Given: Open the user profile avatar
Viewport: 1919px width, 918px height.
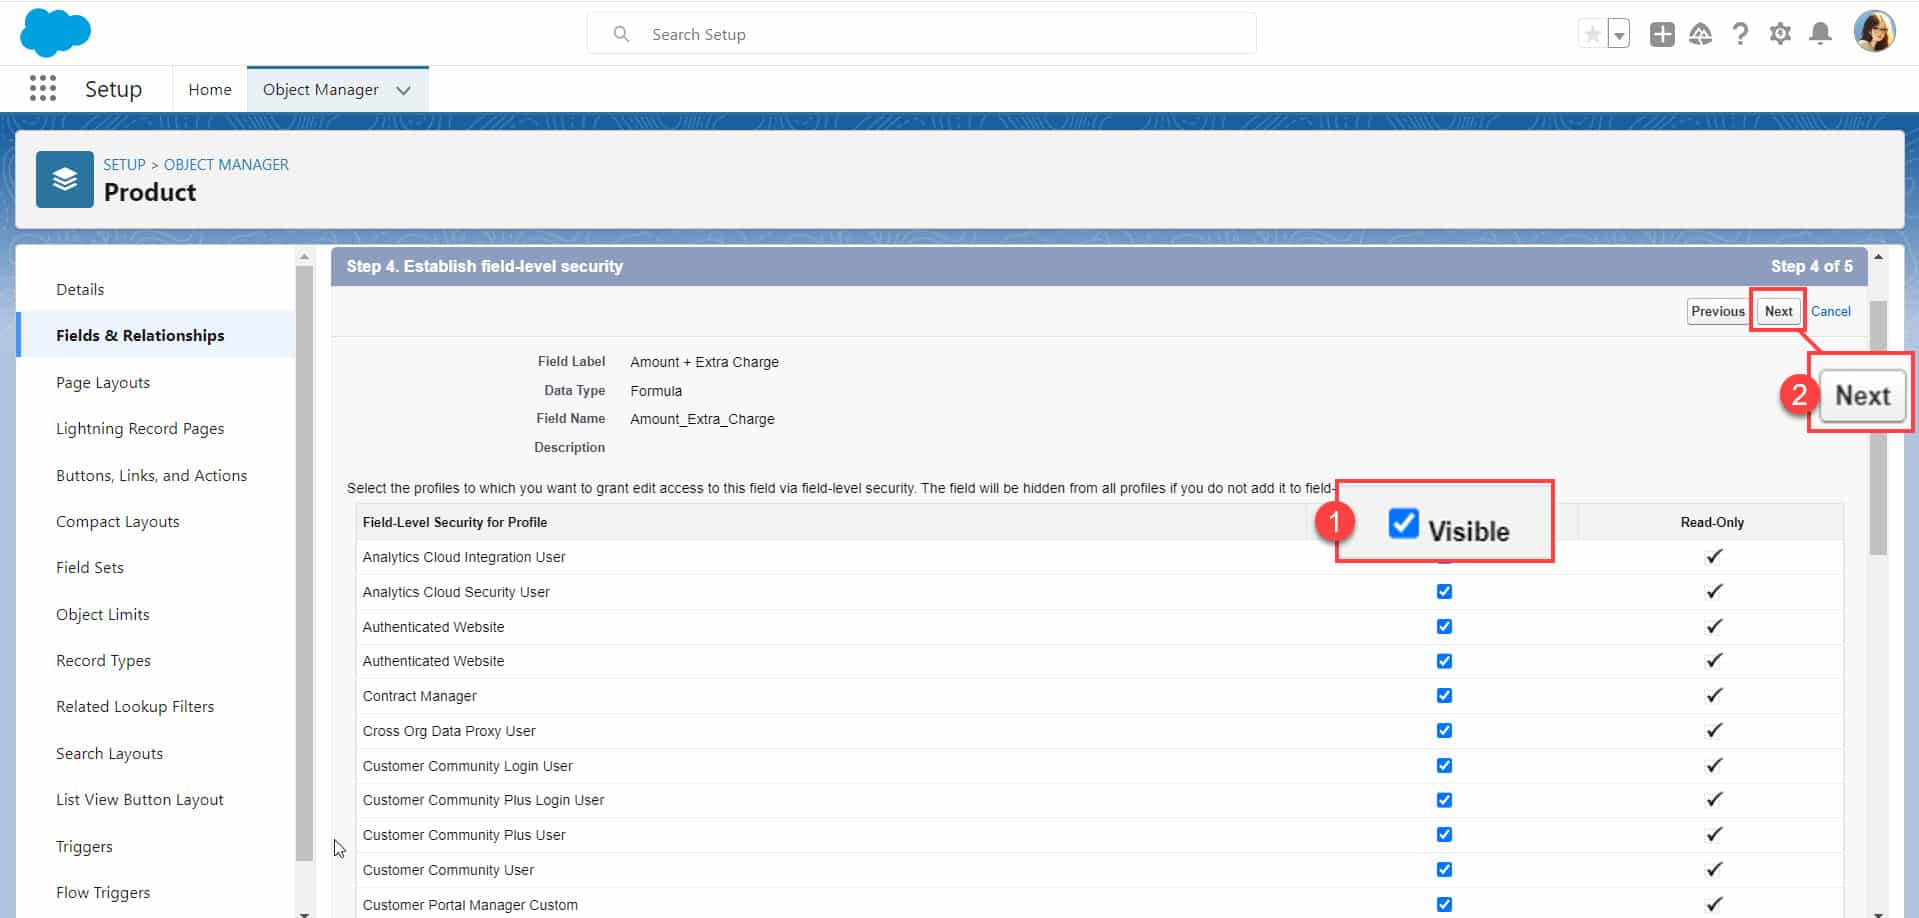Looking at the screenshot, I should [x=1874, y=32].
